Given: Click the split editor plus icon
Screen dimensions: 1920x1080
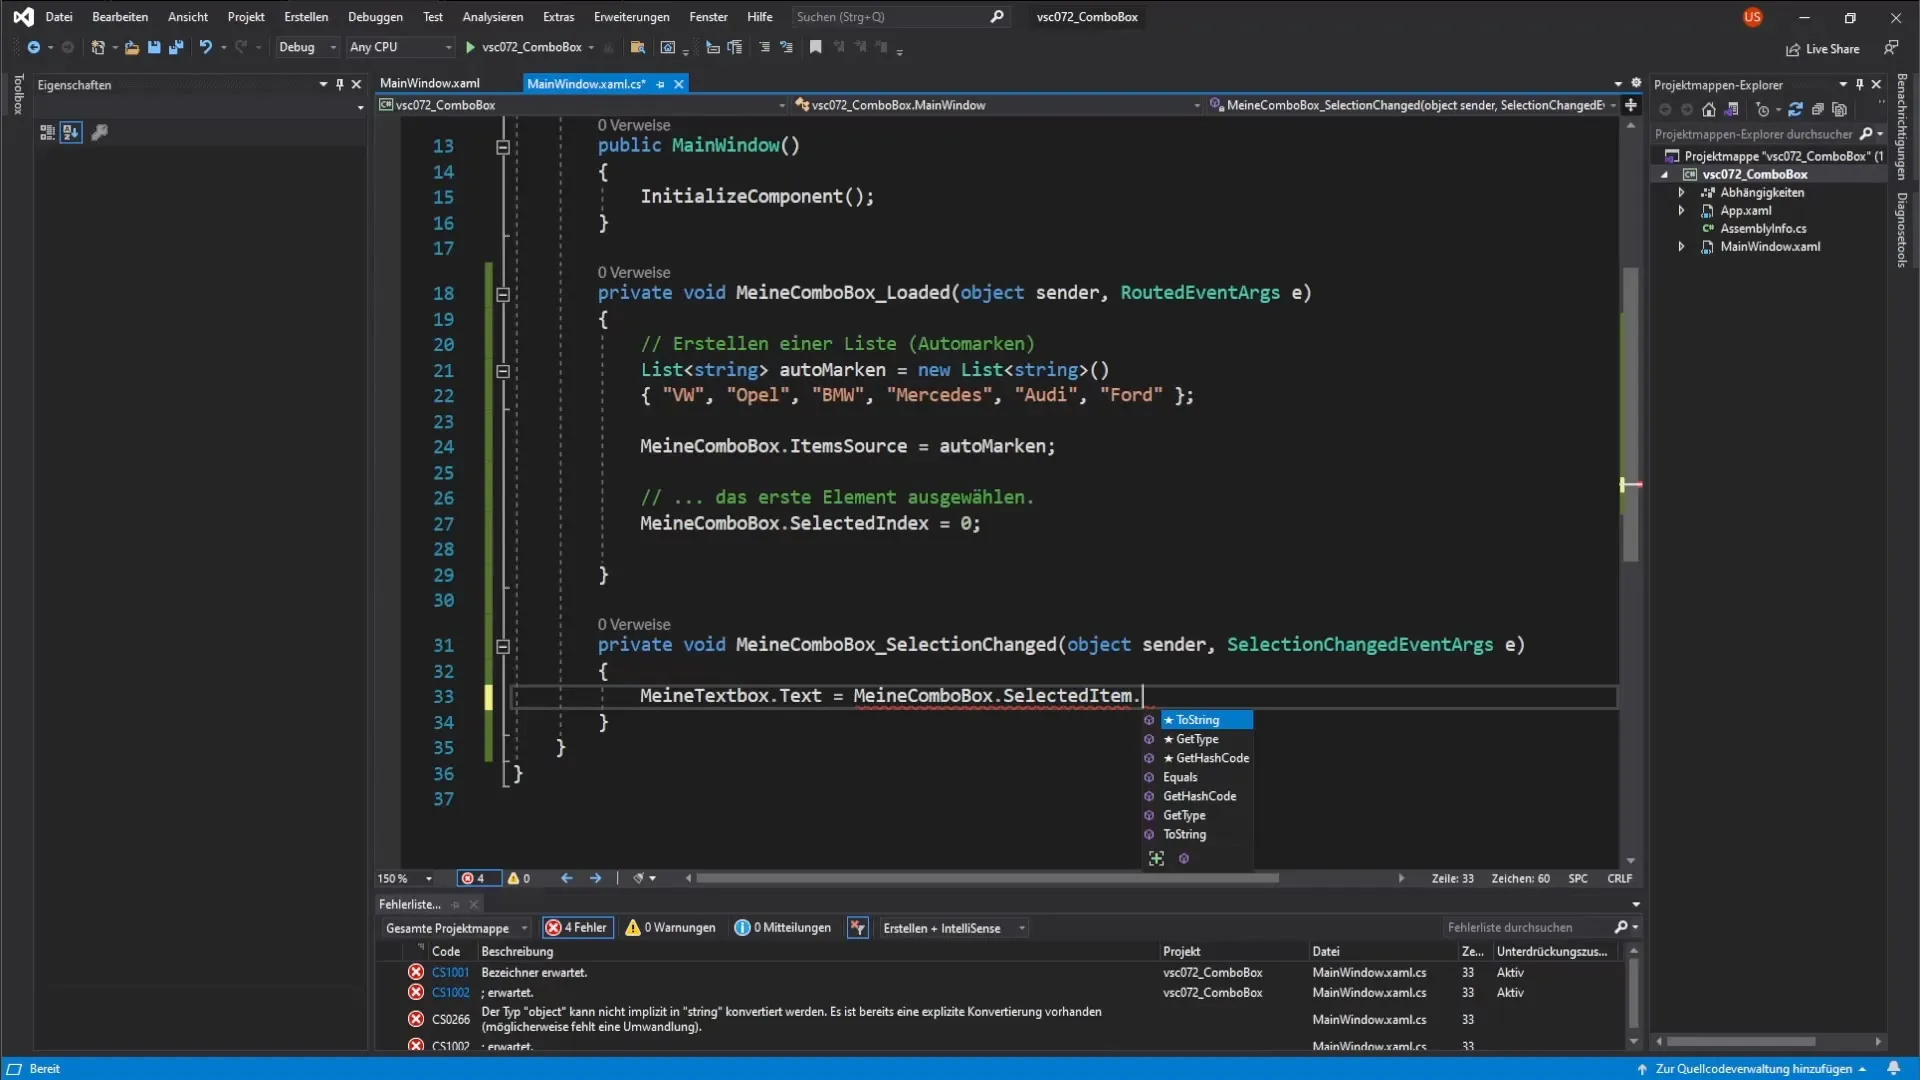Looking at the screenshot, I should click(1631, 105).
